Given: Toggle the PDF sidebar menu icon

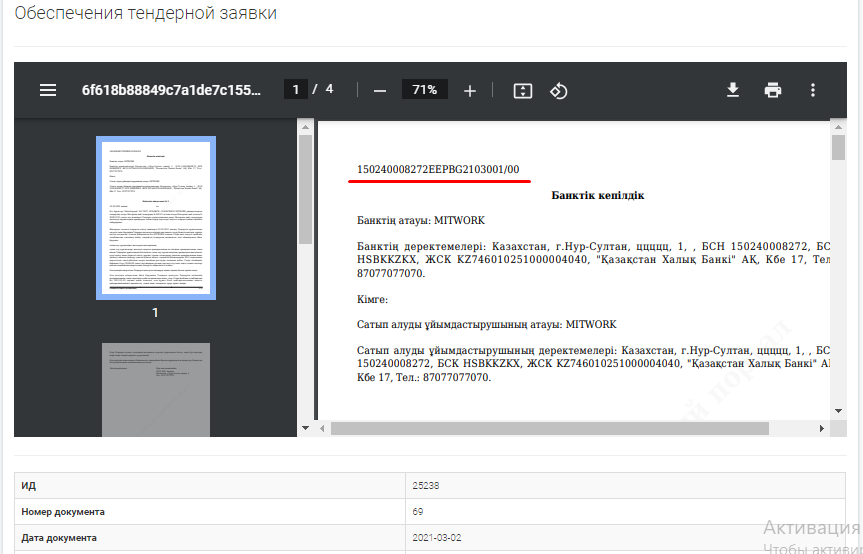Looking at the screenshot, I should 48,90.
